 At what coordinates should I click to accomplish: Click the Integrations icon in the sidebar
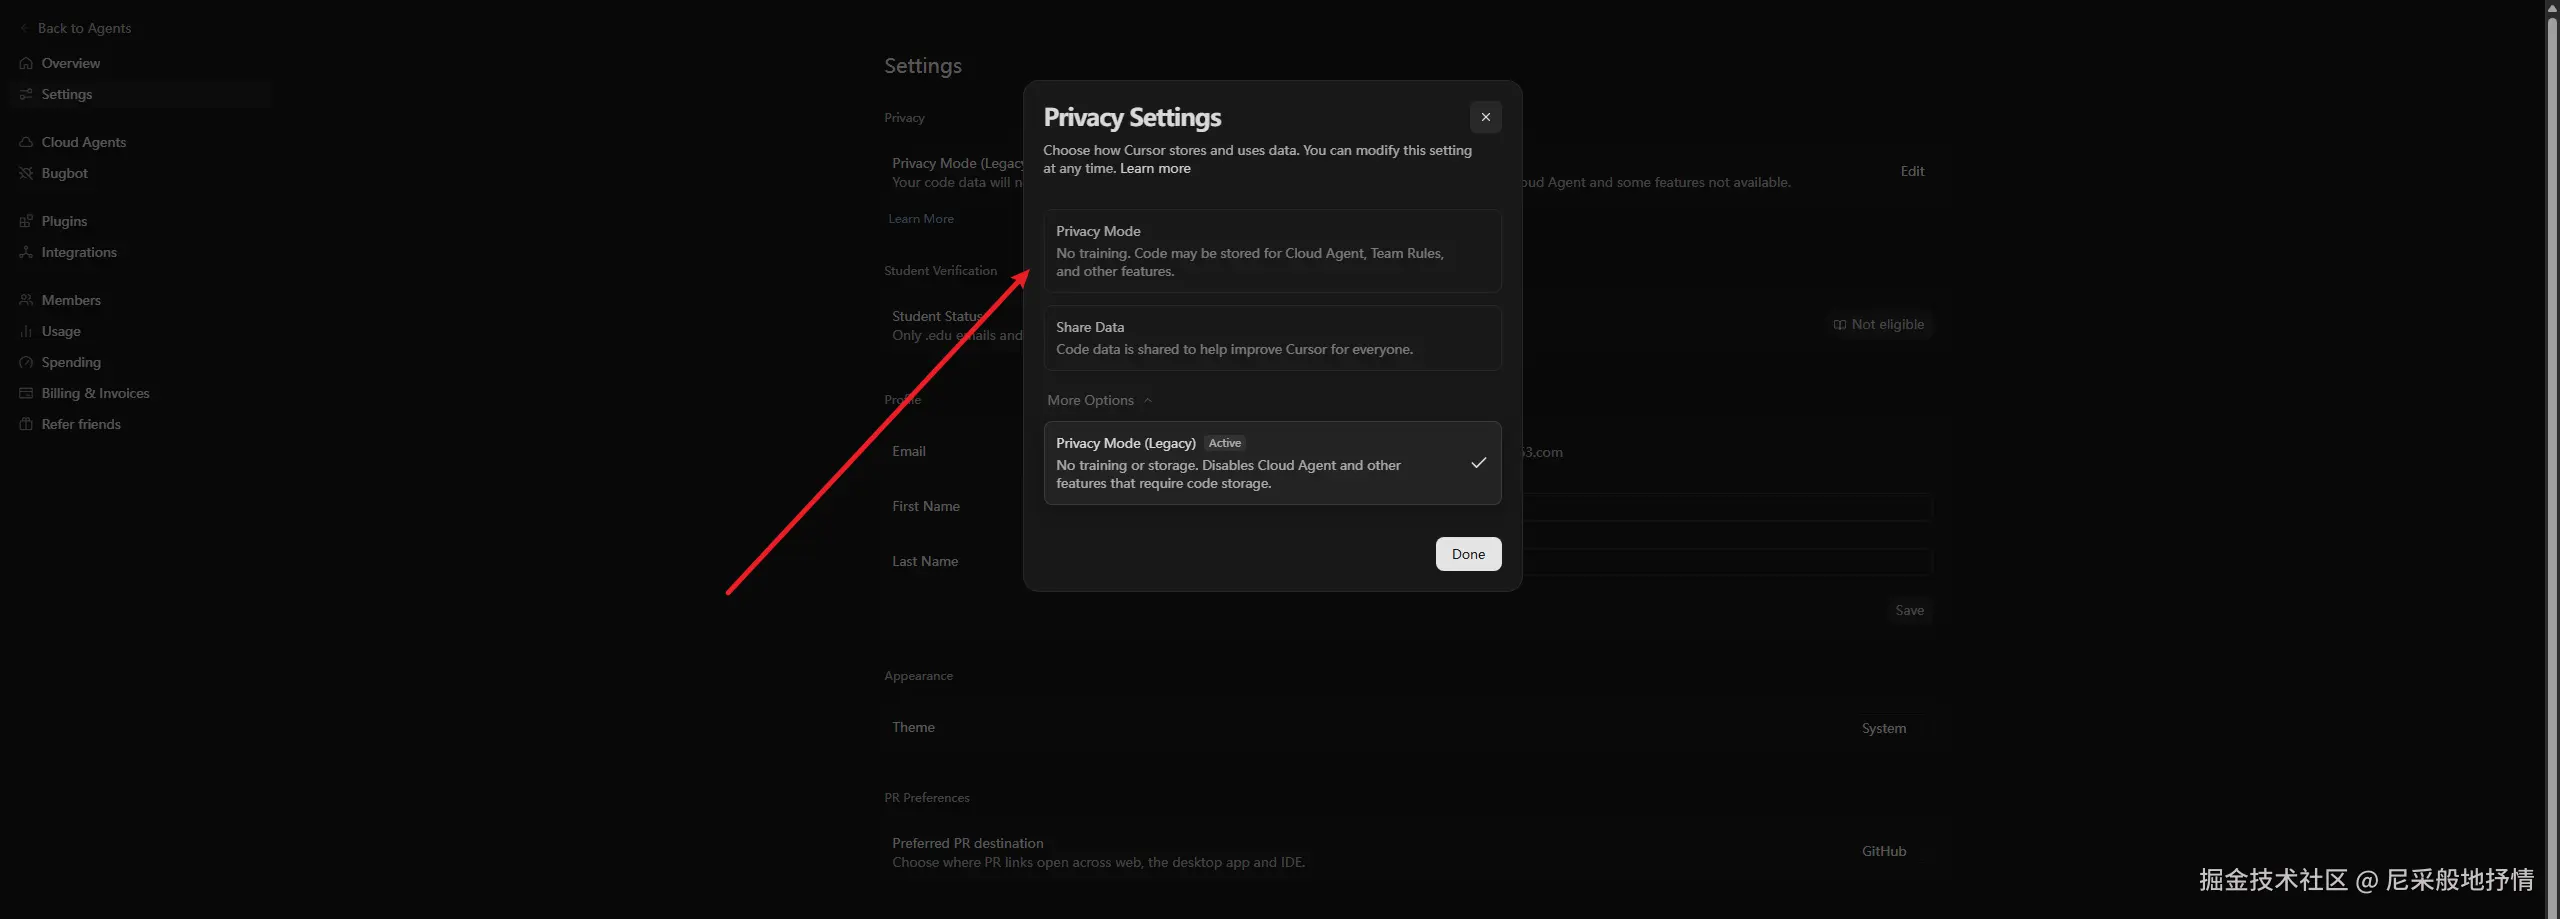click(x=26, y=252)
